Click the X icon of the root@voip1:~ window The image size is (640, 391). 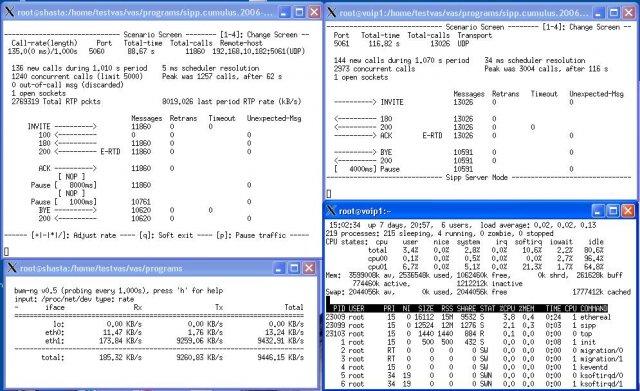[331, 211]
